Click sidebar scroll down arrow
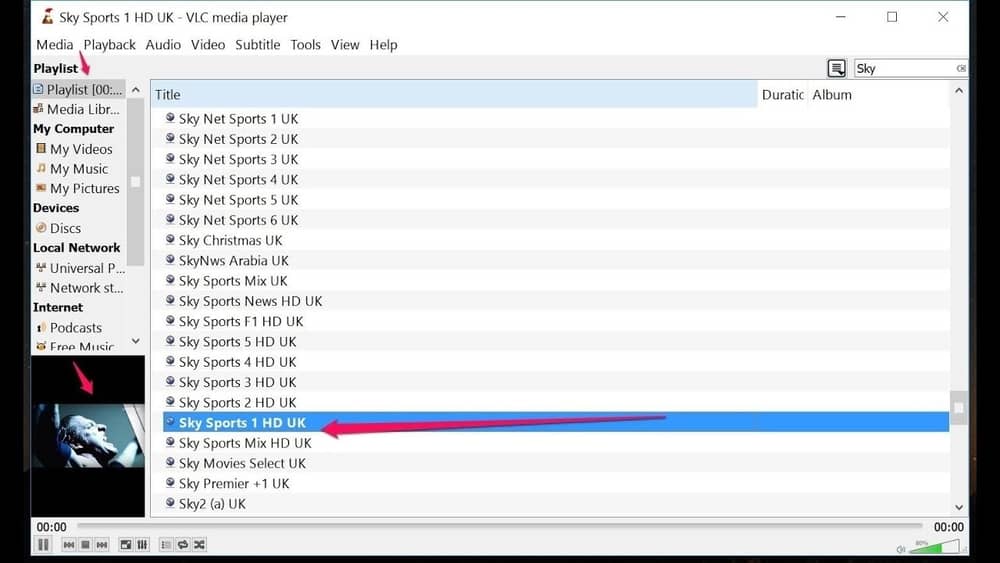Screen dimensions: 1000x563 point(136,341)
